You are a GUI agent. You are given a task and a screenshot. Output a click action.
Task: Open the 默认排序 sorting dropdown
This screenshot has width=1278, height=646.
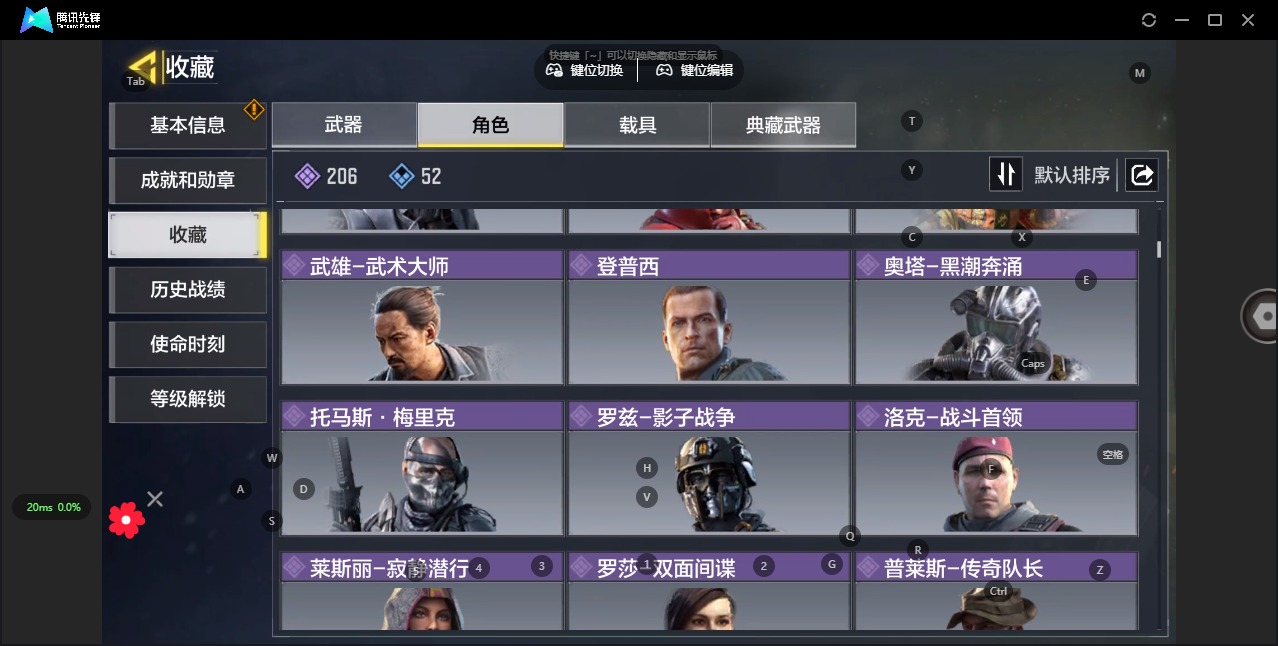pyautogui.click(x=1072, y=175)
